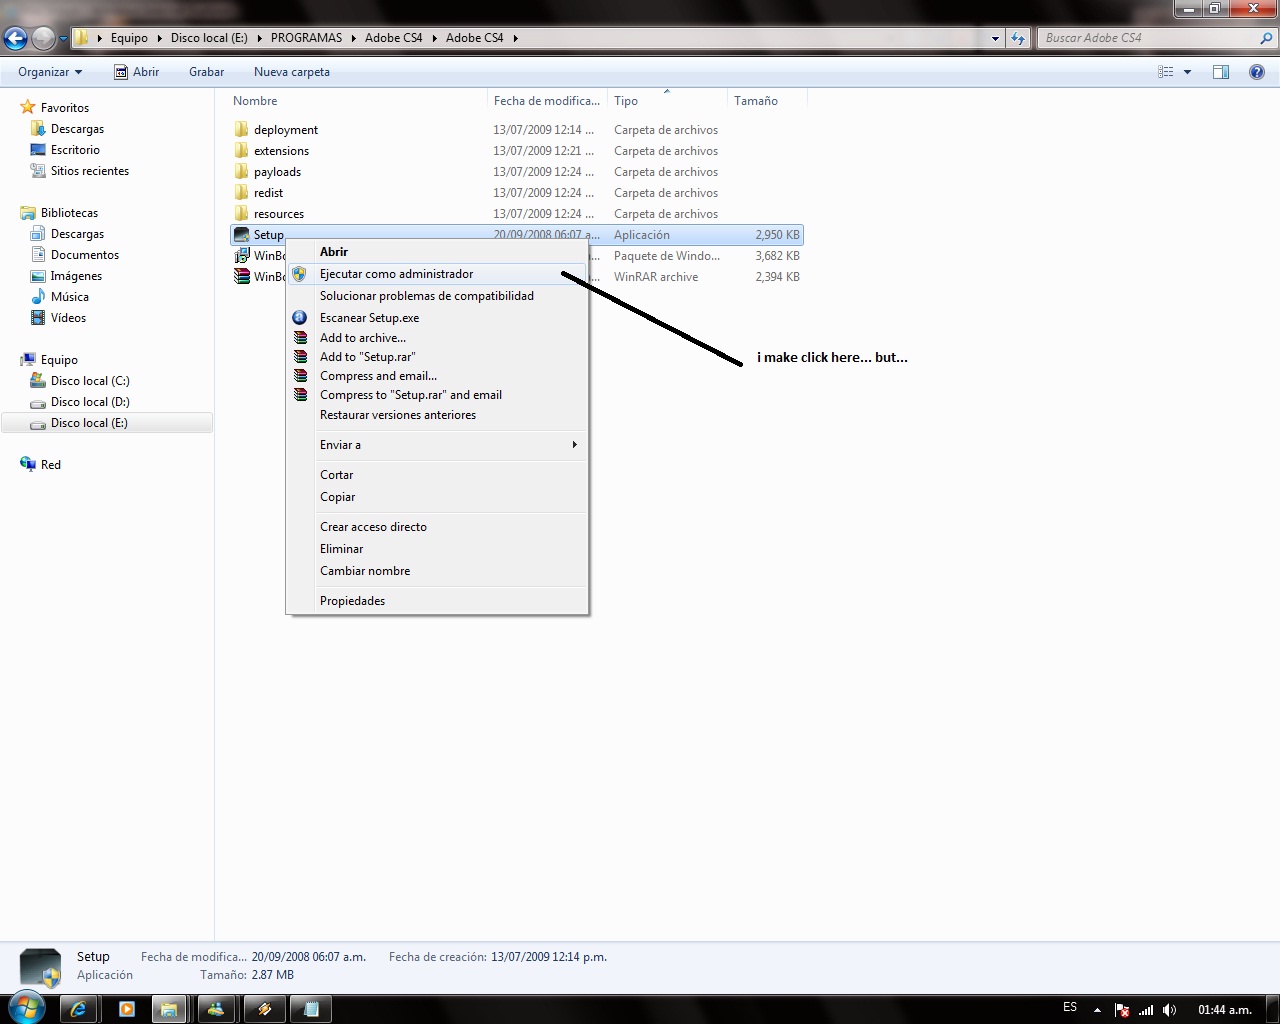Show hidden tray icons arrow

coord(1097,1010)
